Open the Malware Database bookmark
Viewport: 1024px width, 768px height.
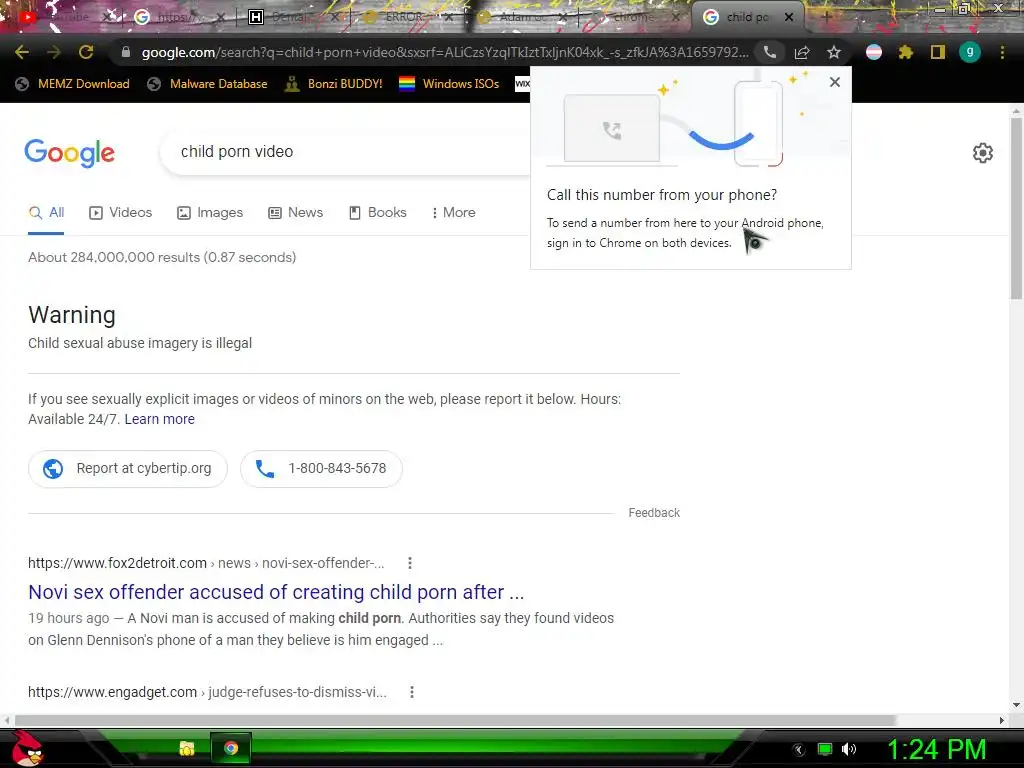coord(208,84)
